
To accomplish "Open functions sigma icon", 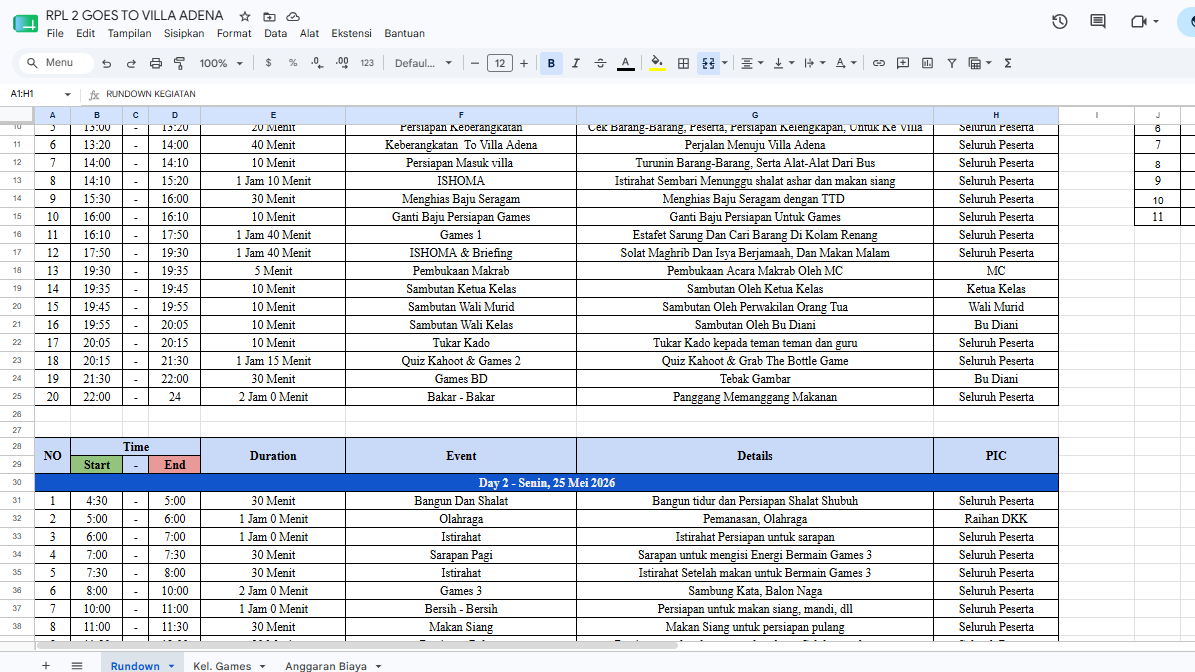I will 1008,63.
